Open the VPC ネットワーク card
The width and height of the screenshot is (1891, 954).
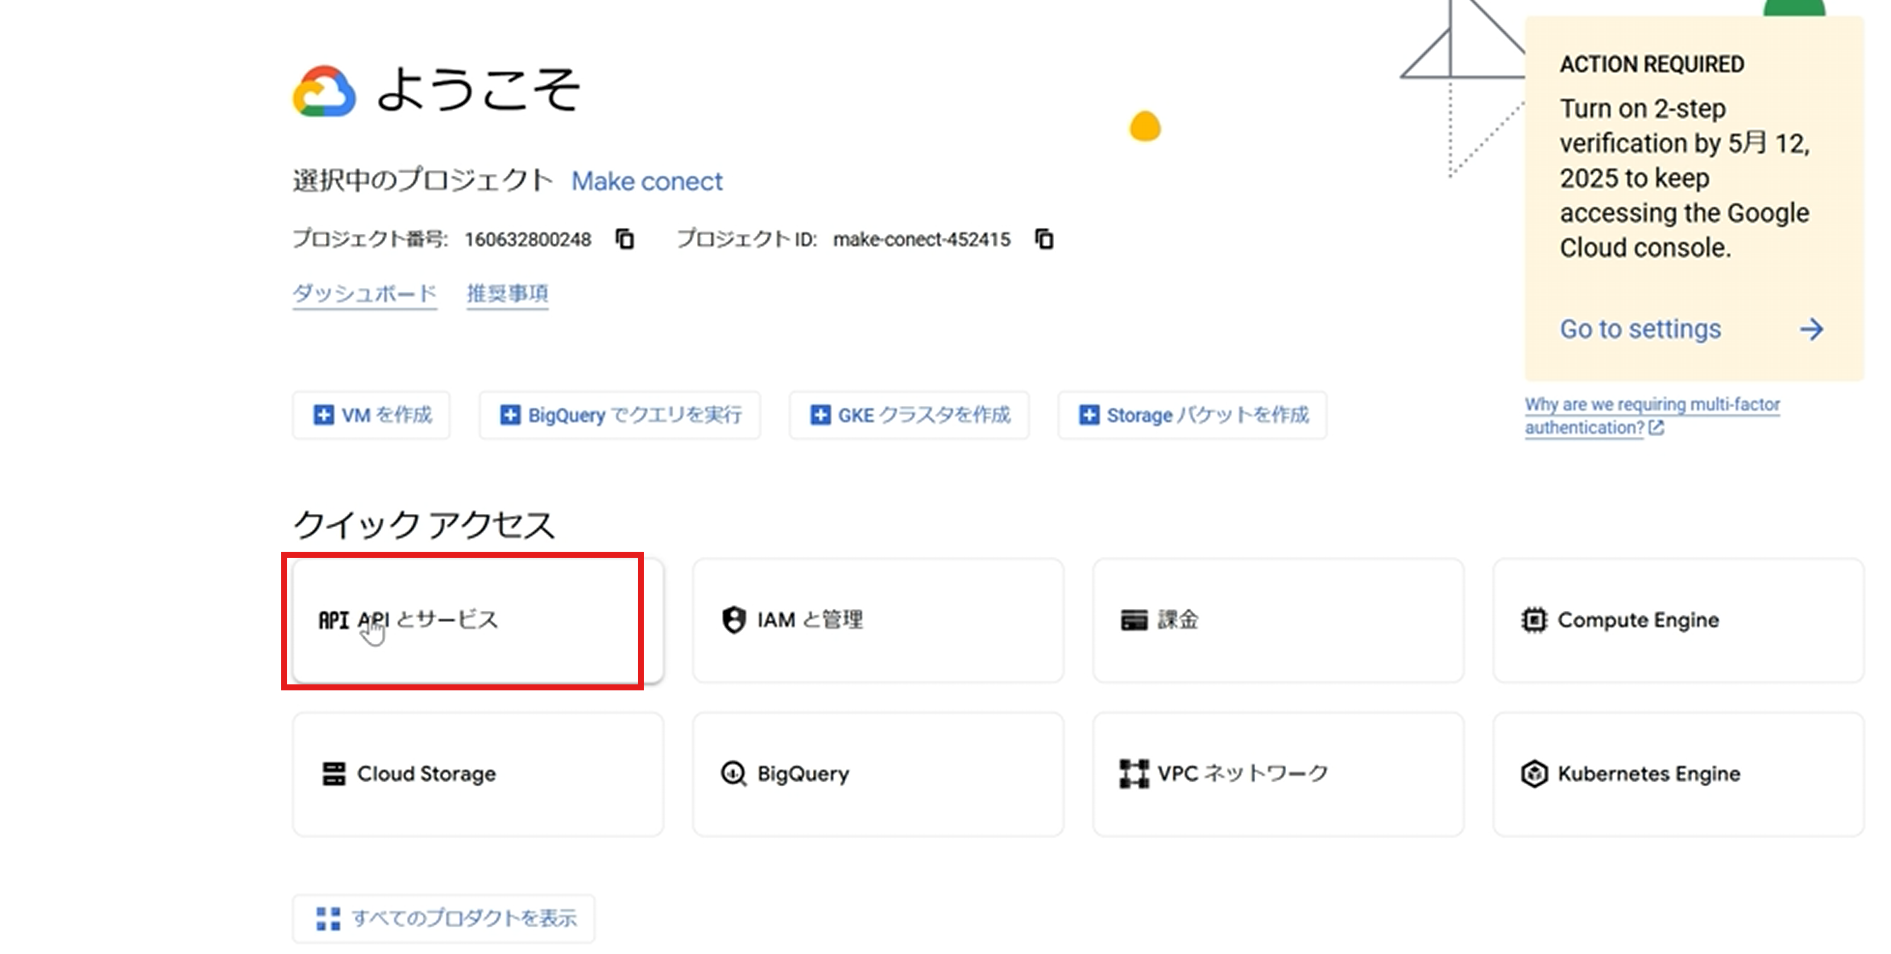click(x=1277, y=774)
